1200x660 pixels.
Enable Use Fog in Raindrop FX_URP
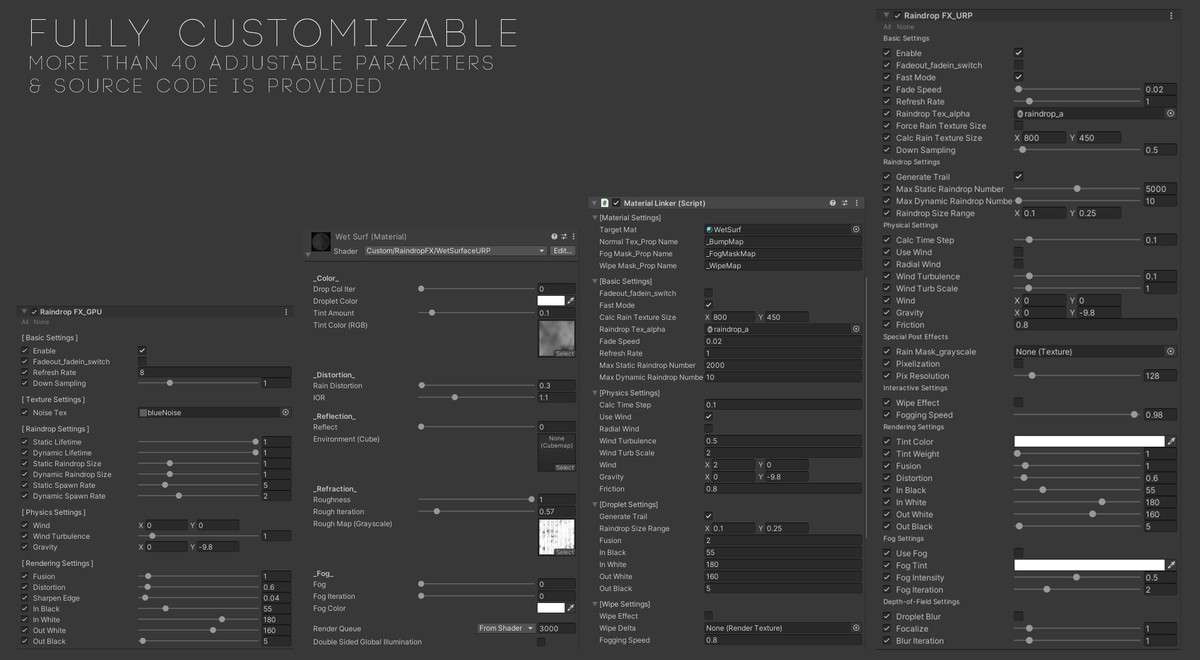click(1018, 553)
